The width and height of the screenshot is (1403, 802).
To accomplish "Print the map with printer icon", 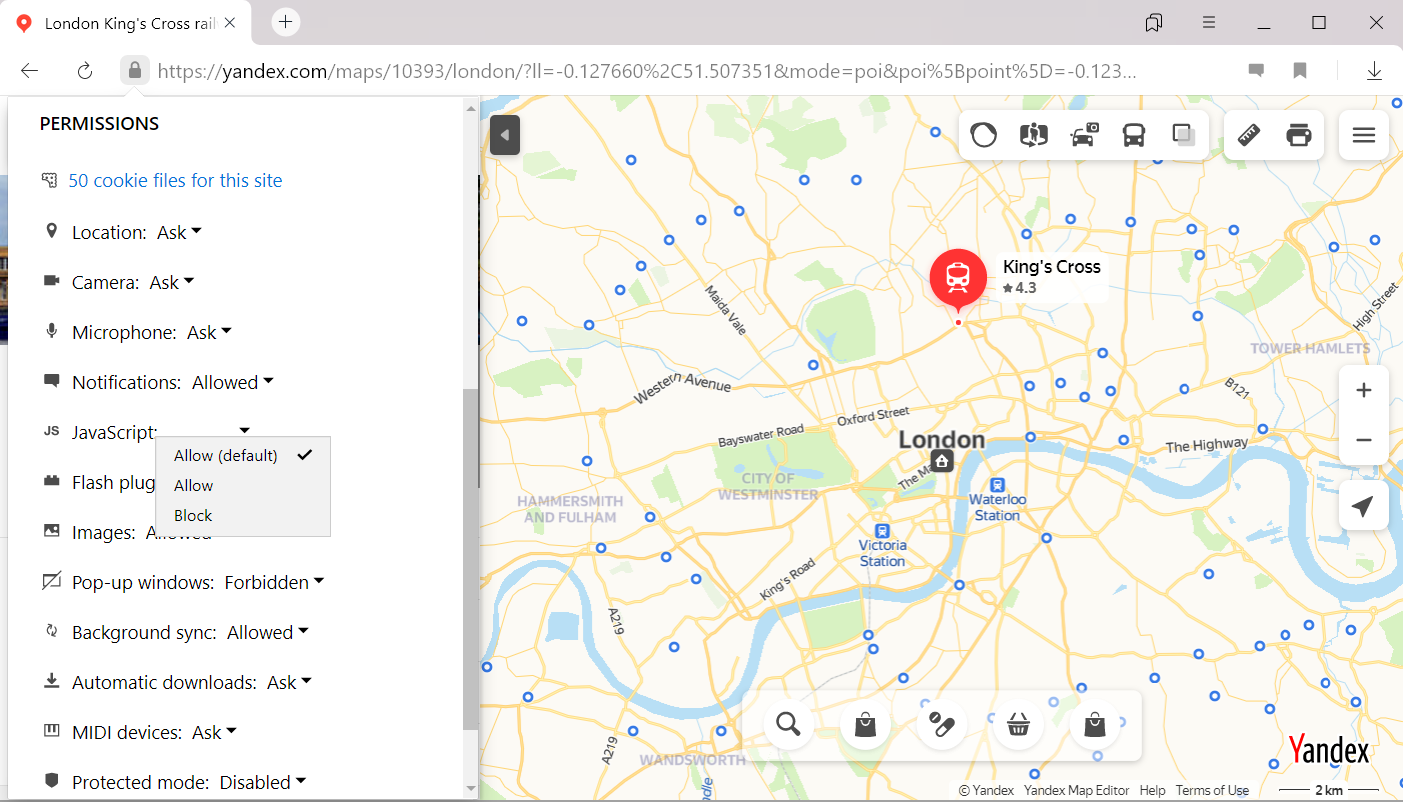I will (1299, 134).
